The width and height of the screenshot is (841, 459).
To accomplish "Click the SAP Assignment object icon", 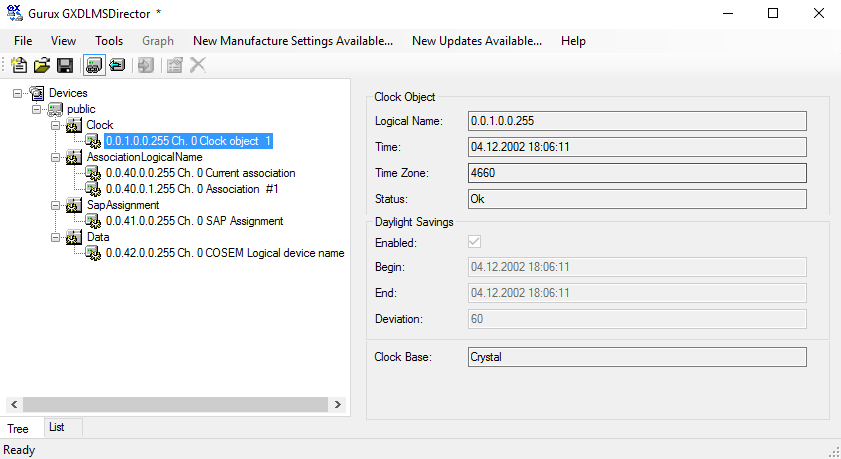I will tap(93, 221).
